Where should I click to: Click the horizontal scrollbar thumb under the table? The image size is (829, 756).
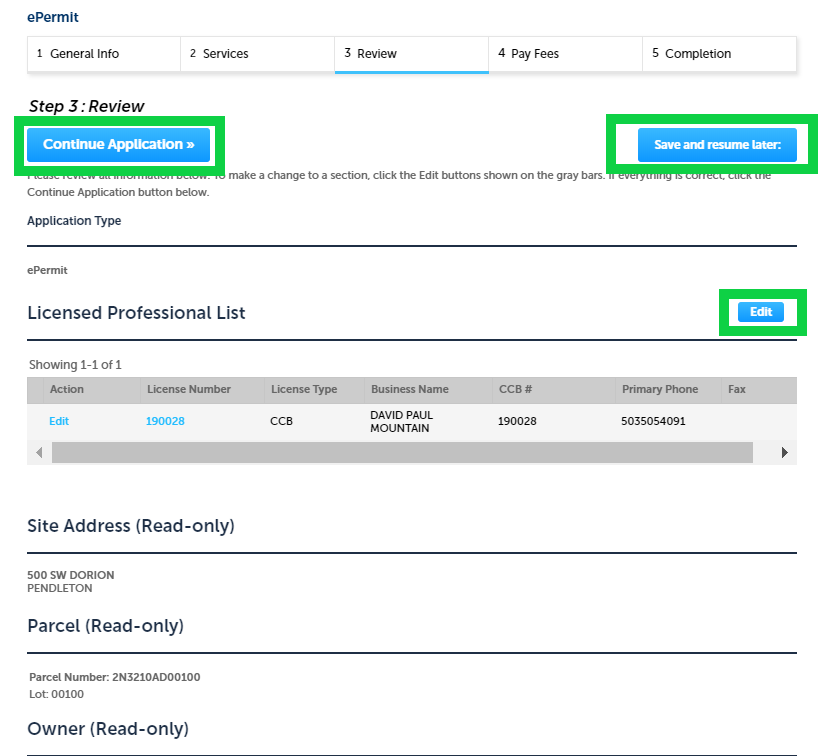click(x=400, y=453)
